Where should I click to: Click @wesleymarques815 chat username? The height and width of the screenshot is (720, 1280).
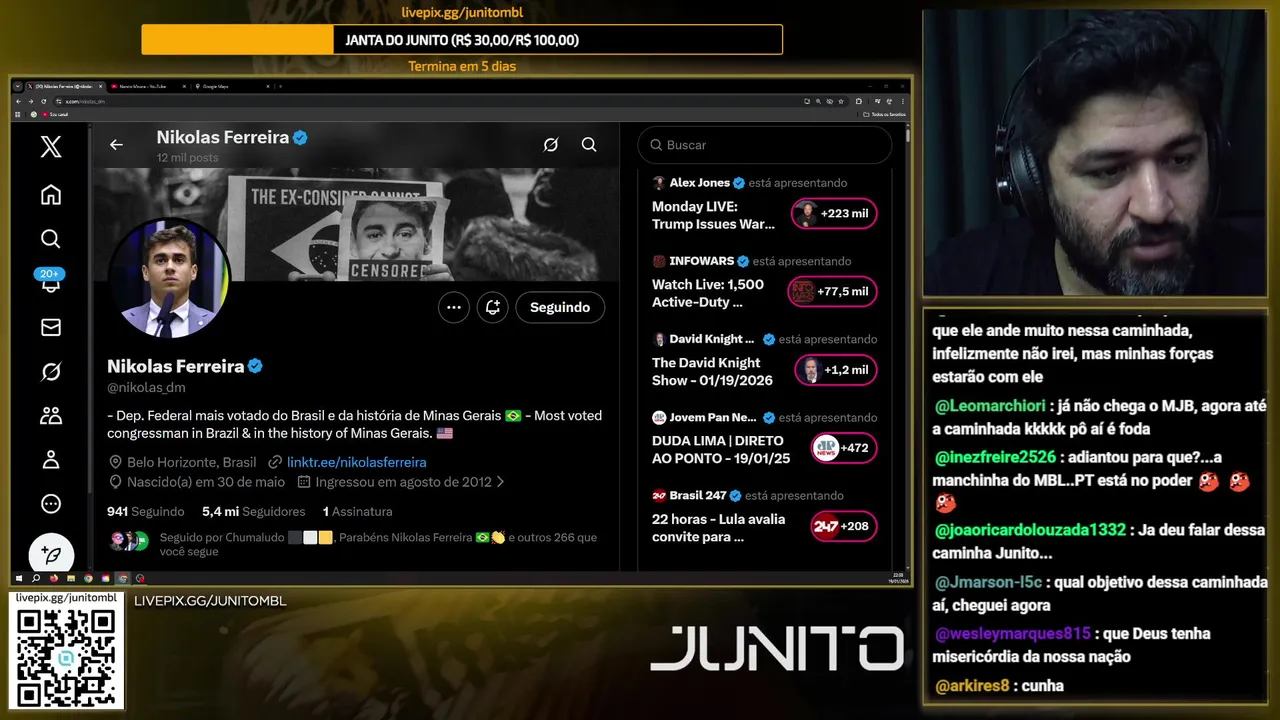[1012, 633]
